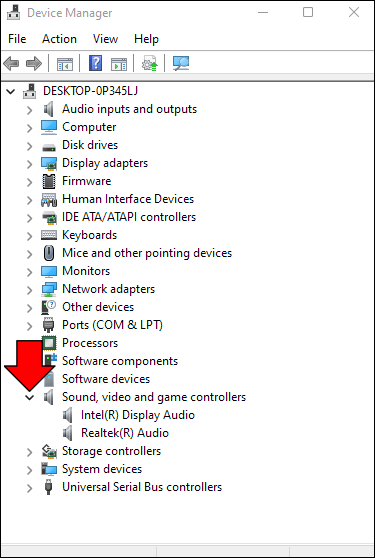The width and height of the screenshot is (375, 558).
Task: Select the Other devices category
Action: click(x=98, y=307)
